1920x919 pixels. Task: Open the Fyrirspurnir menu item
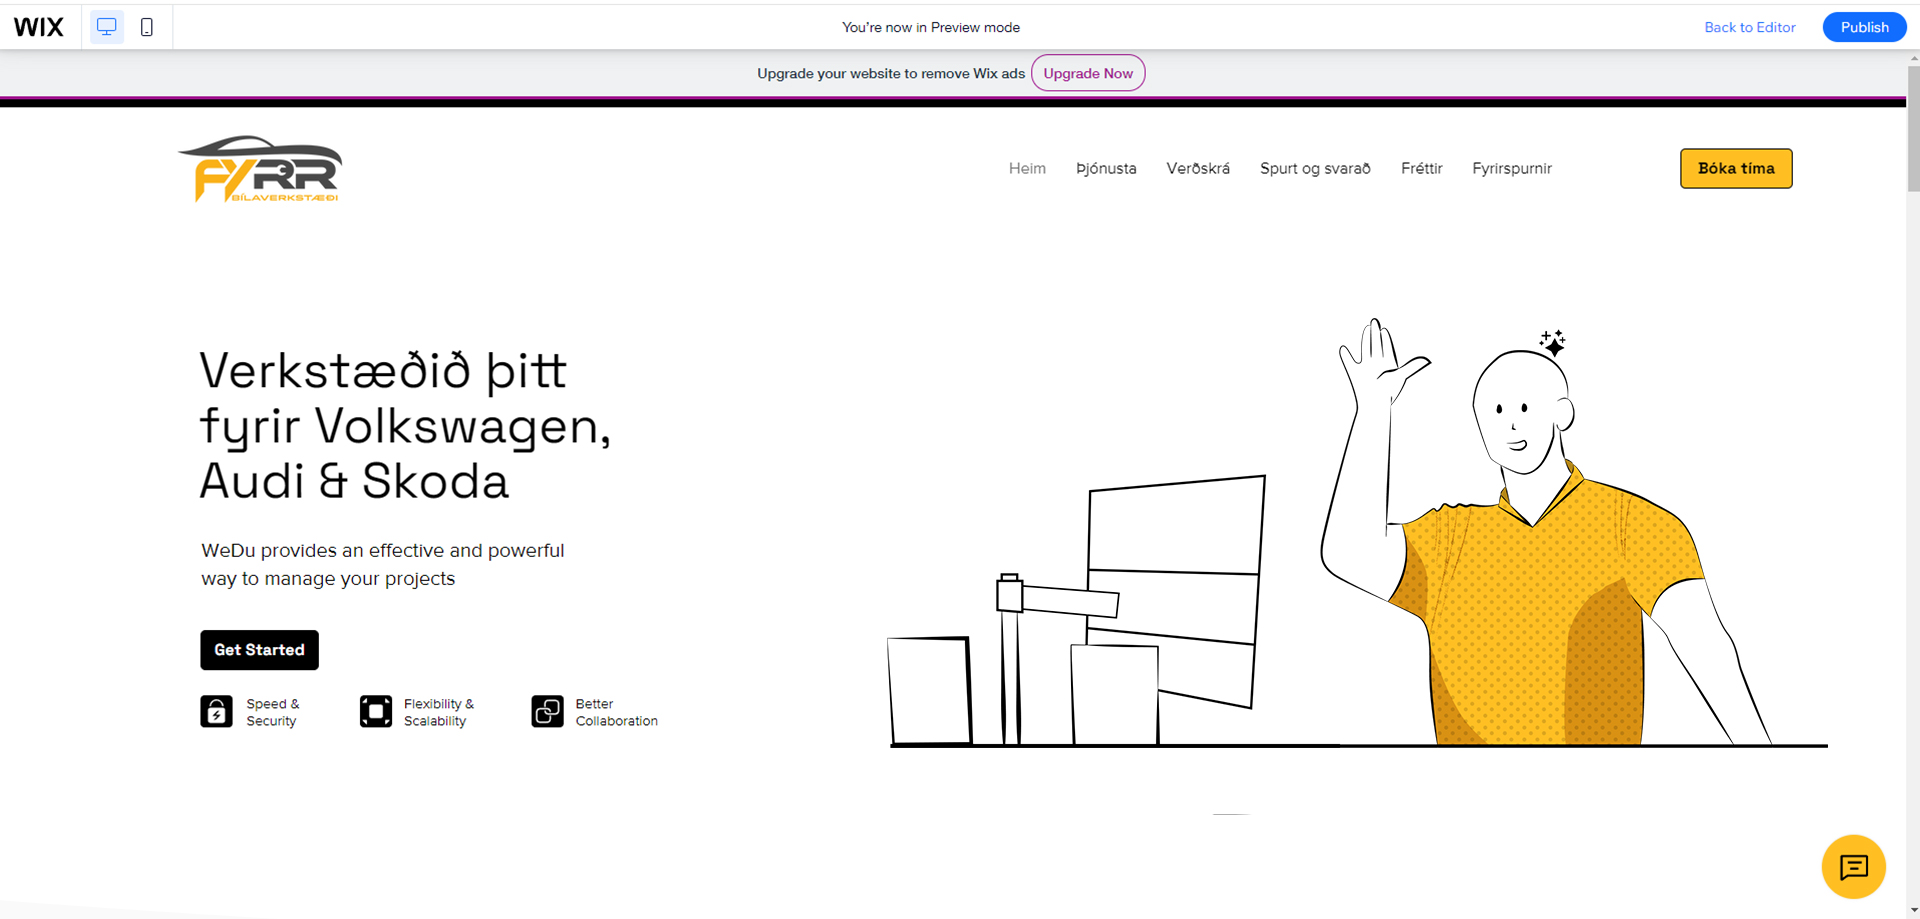click(x=1512, y=168)
